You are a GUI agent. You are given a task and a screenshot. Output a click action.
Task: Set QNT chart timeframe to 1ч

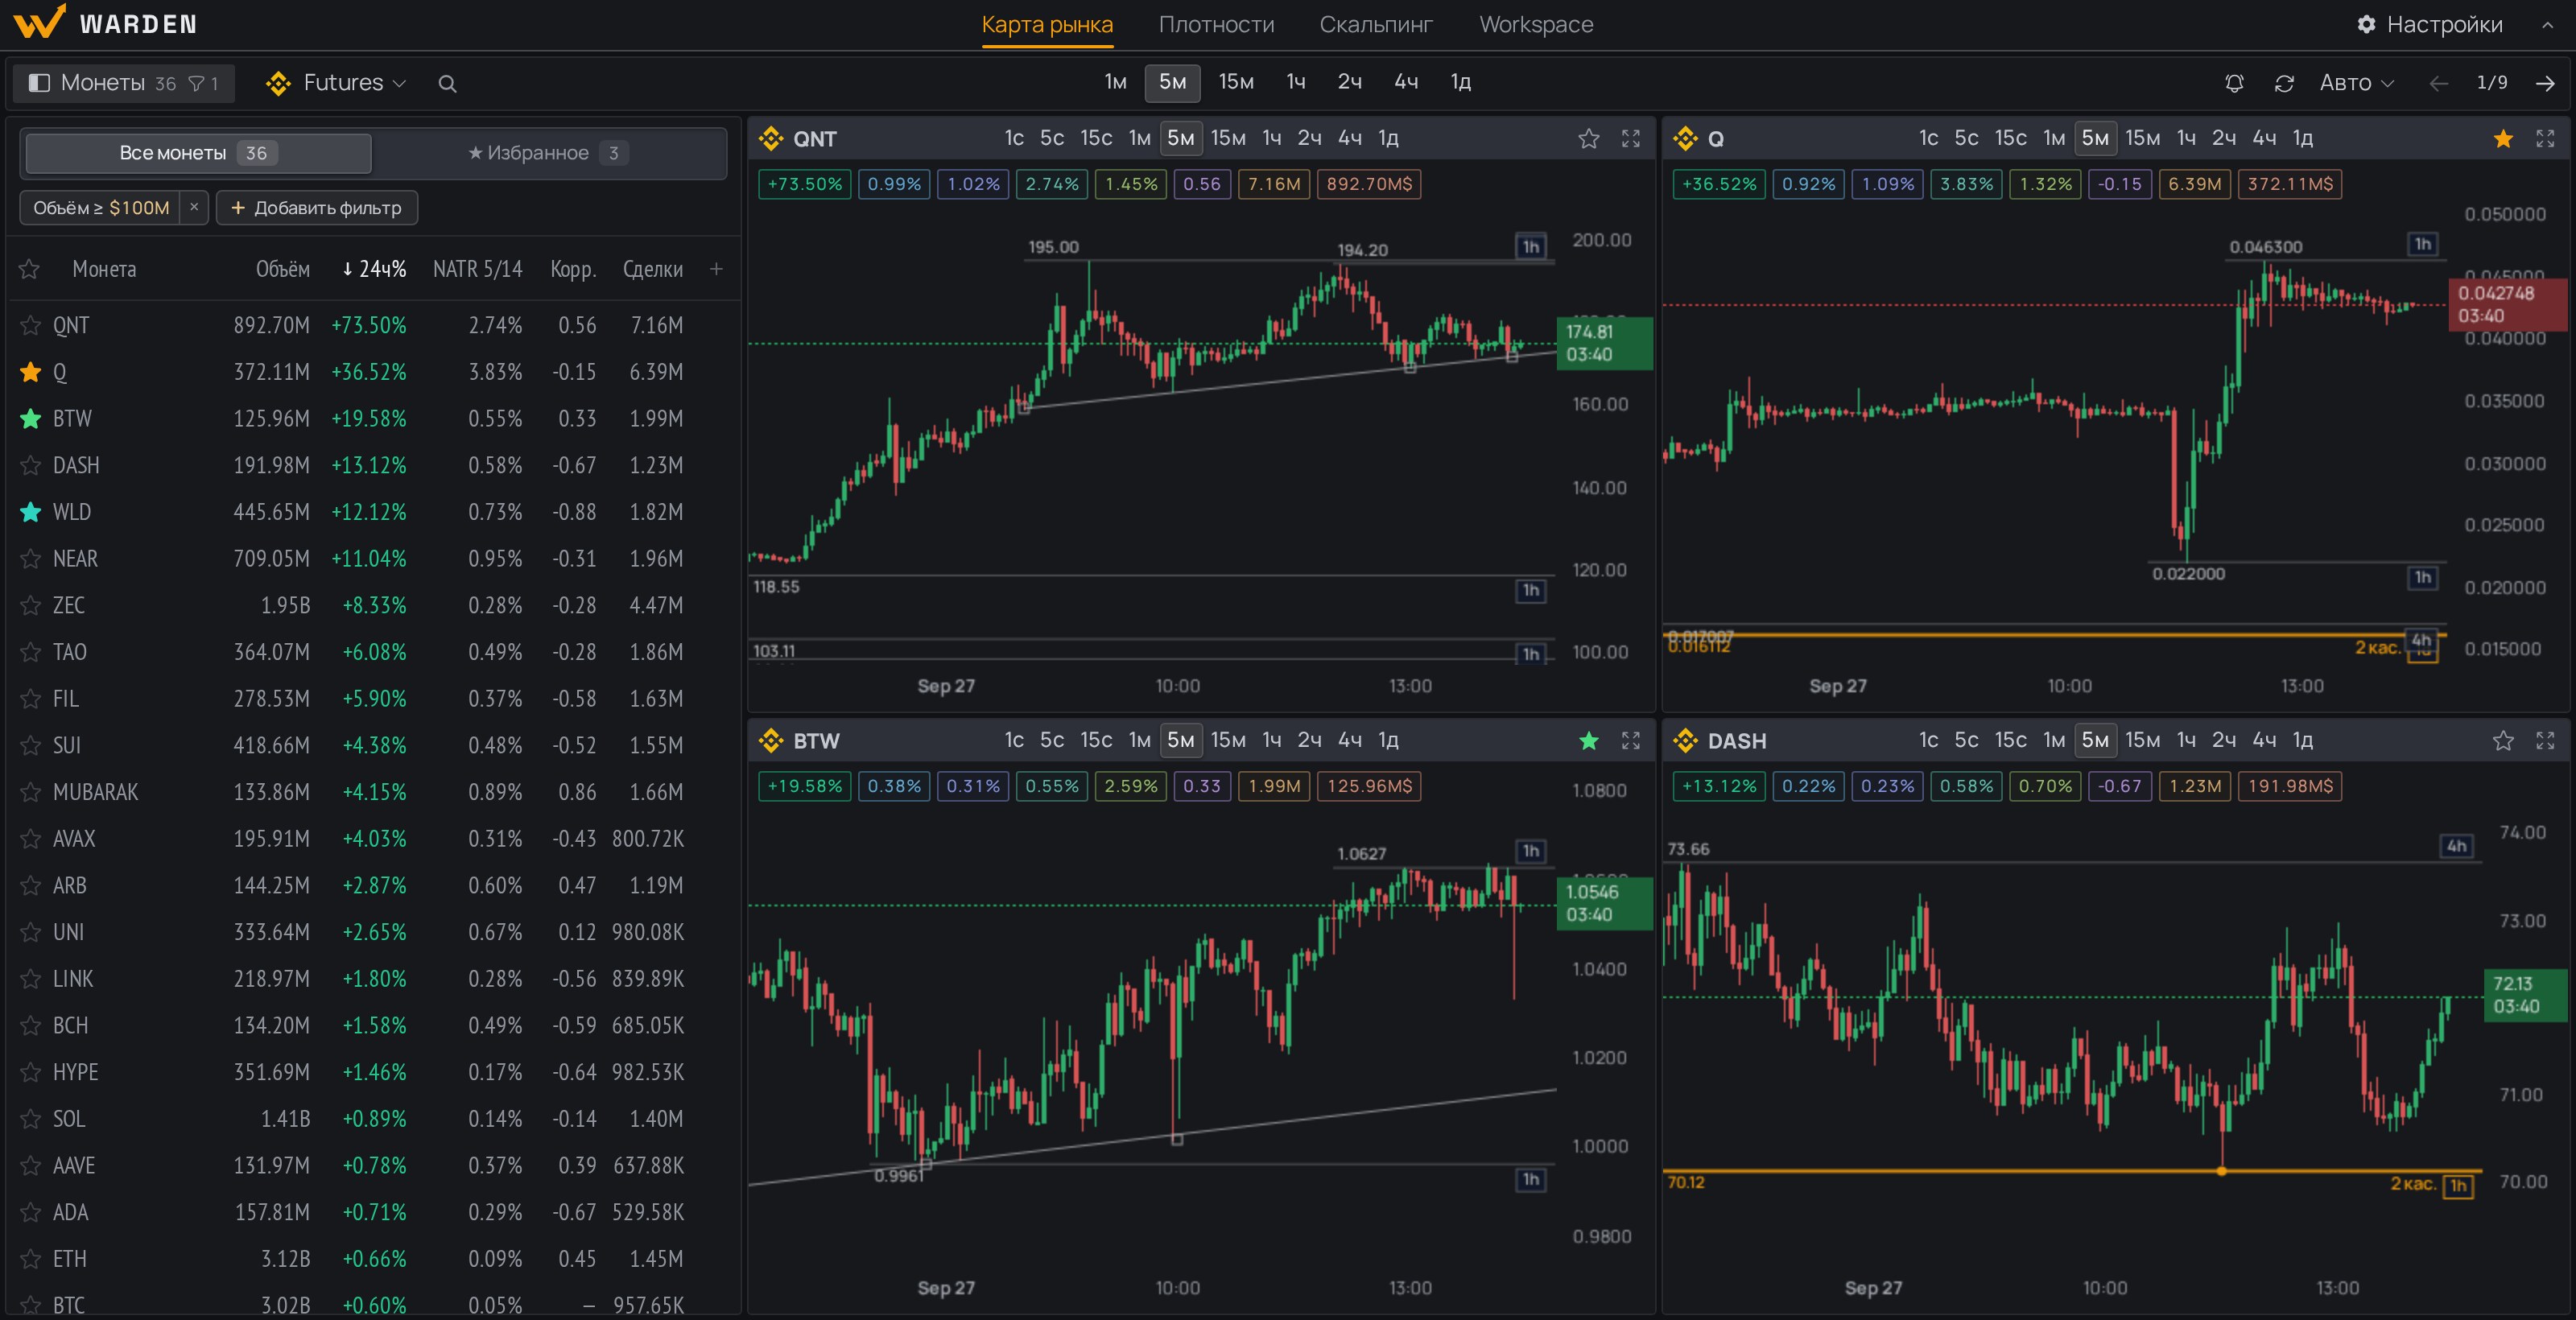pyautogui.click(x=1271, y=138)
